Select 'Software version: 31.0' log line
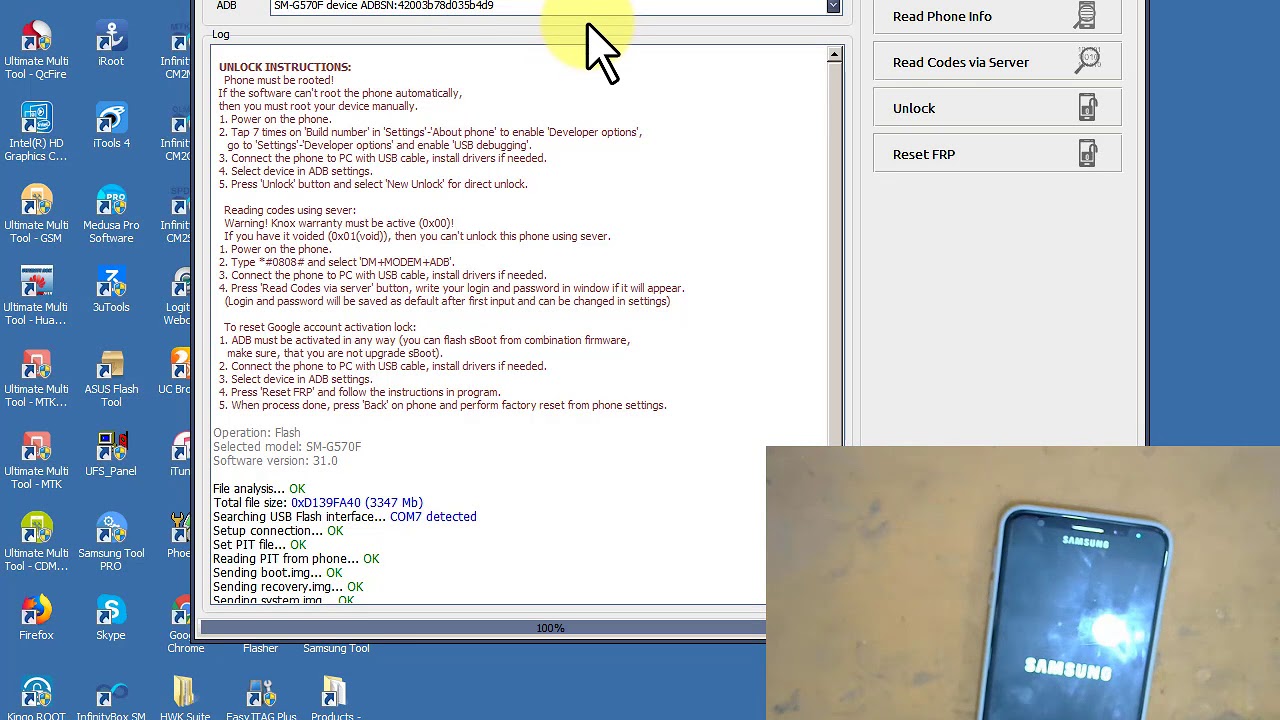This screenshot has height=720, width=1280. [x=275, y=461]
